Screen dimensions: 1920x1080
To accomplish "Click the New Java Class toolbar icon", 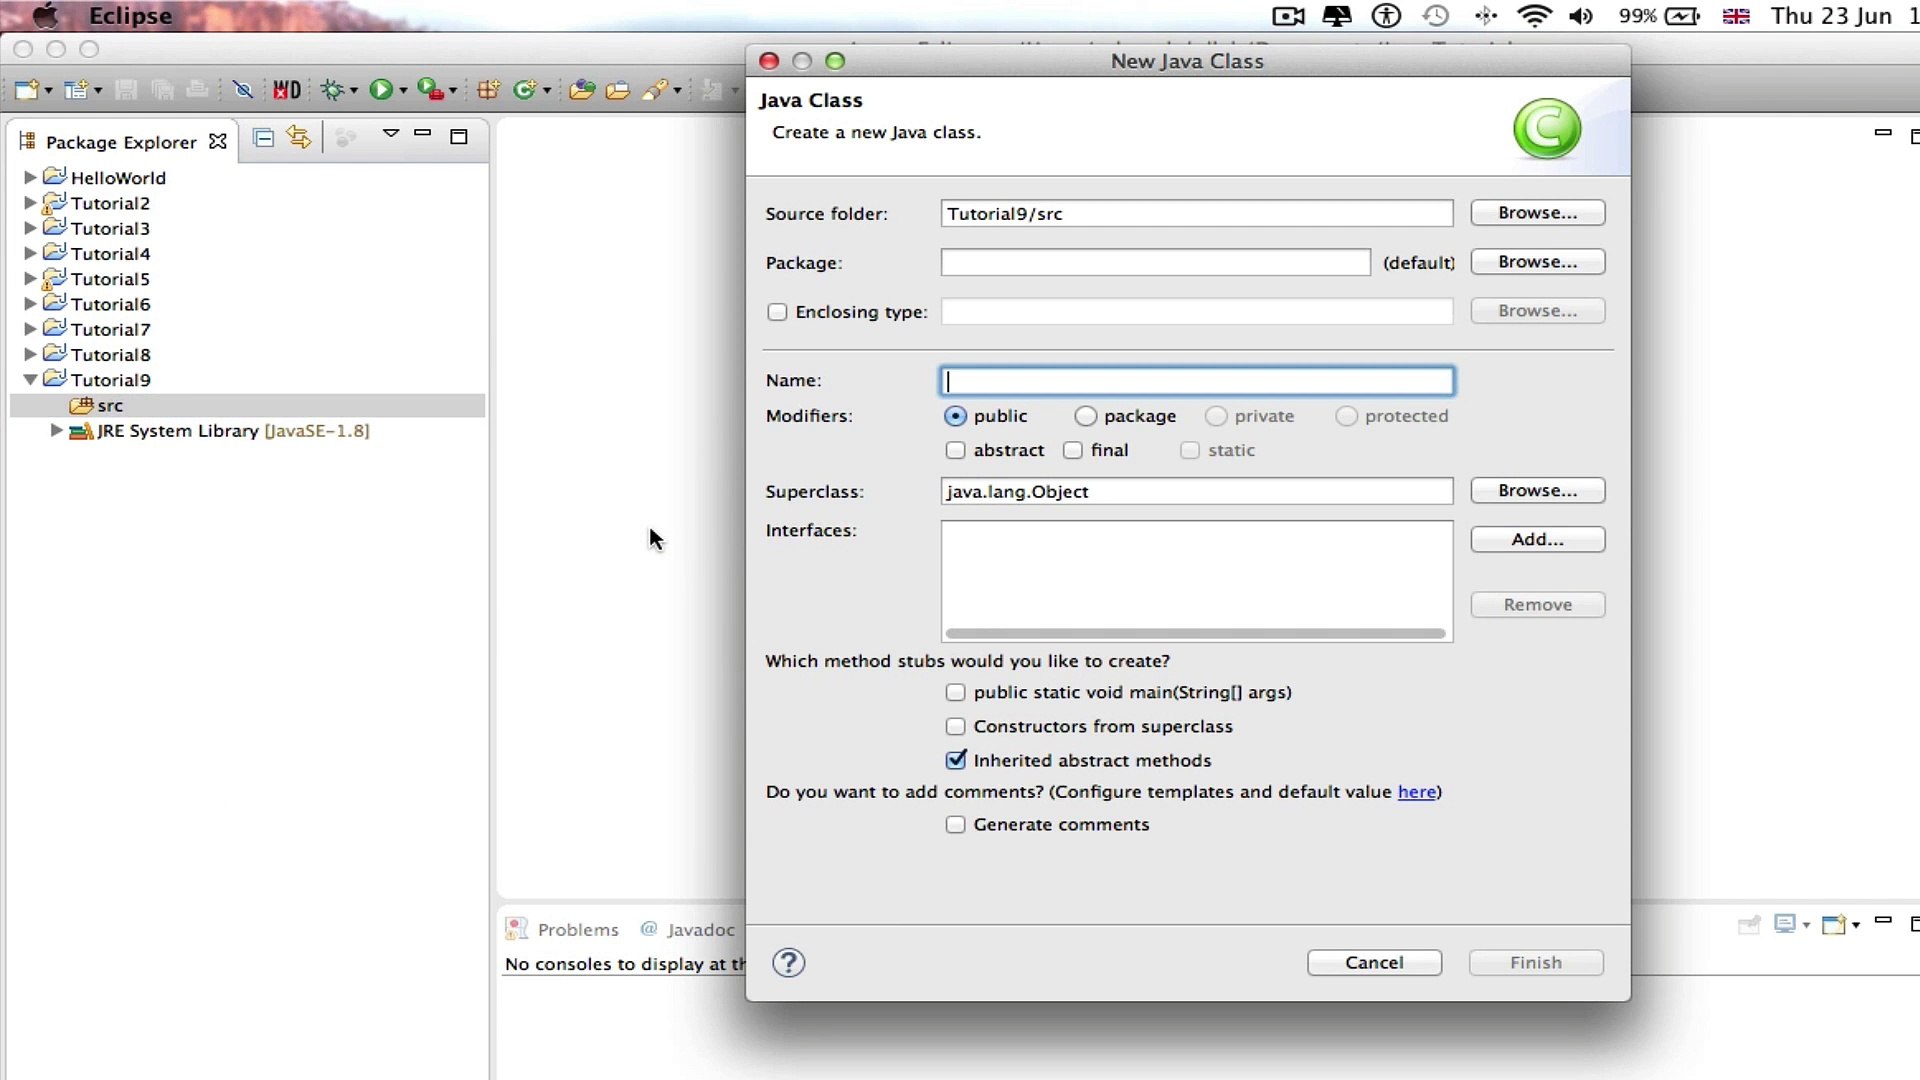I will (525, 90).
